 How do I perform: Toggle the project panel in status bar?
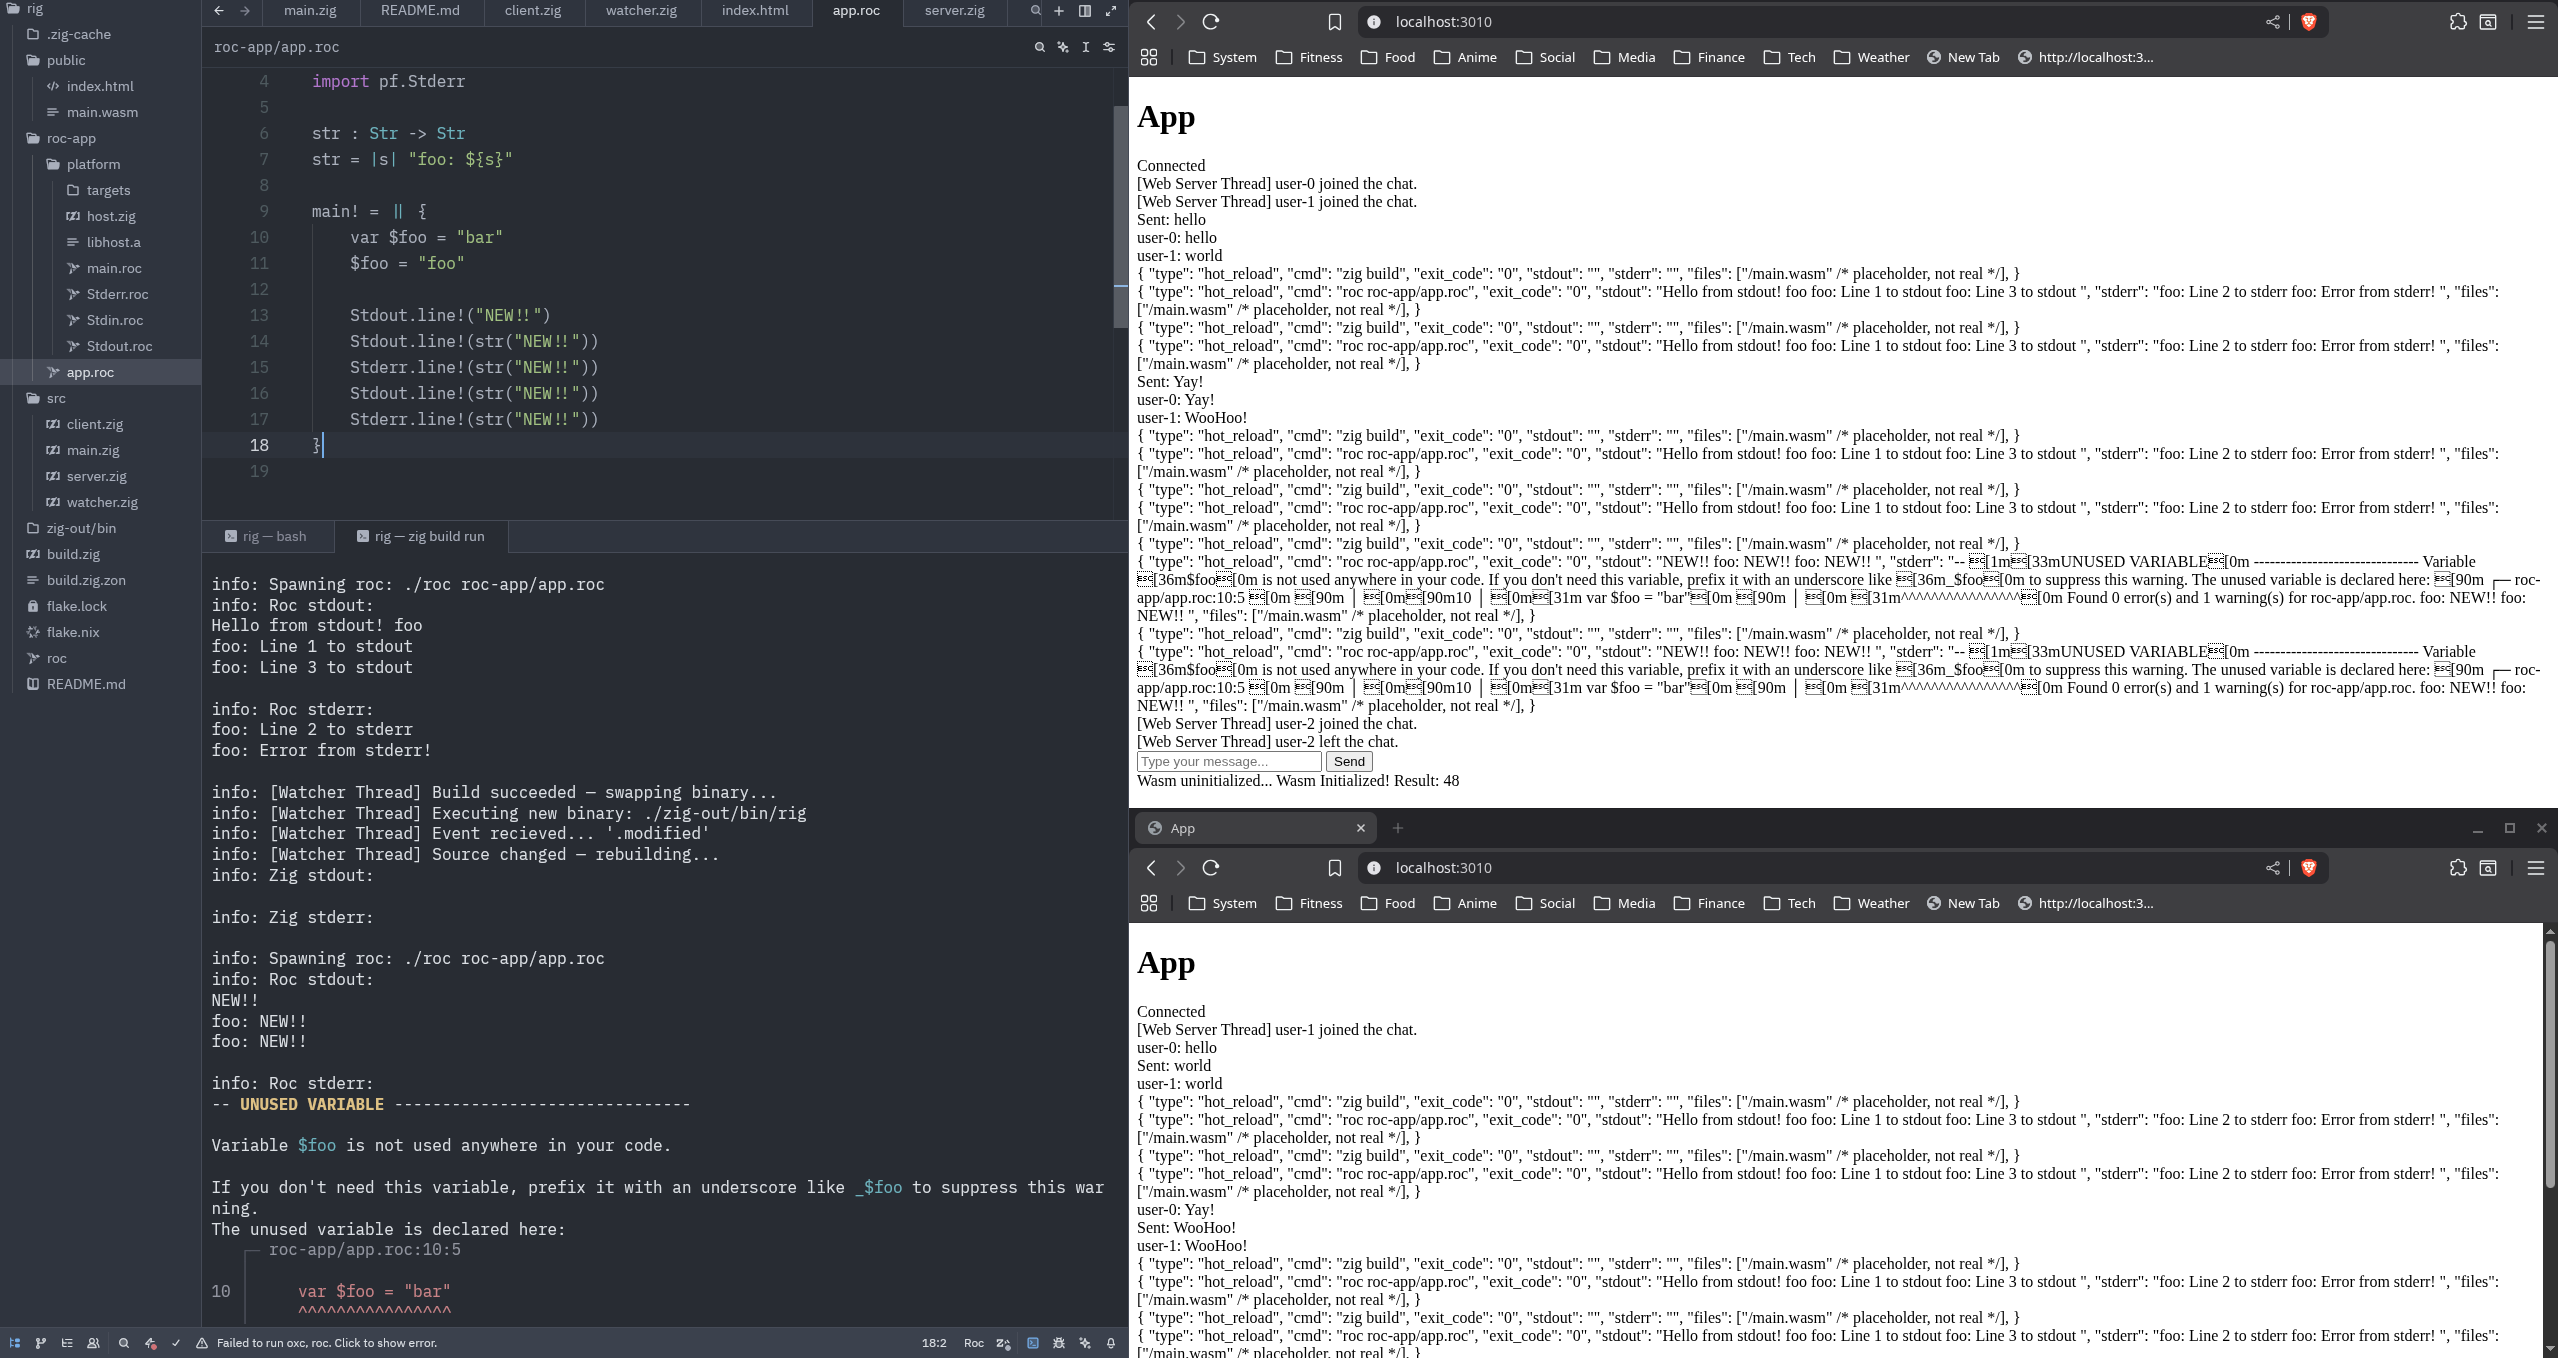(x=15, y=1343)
